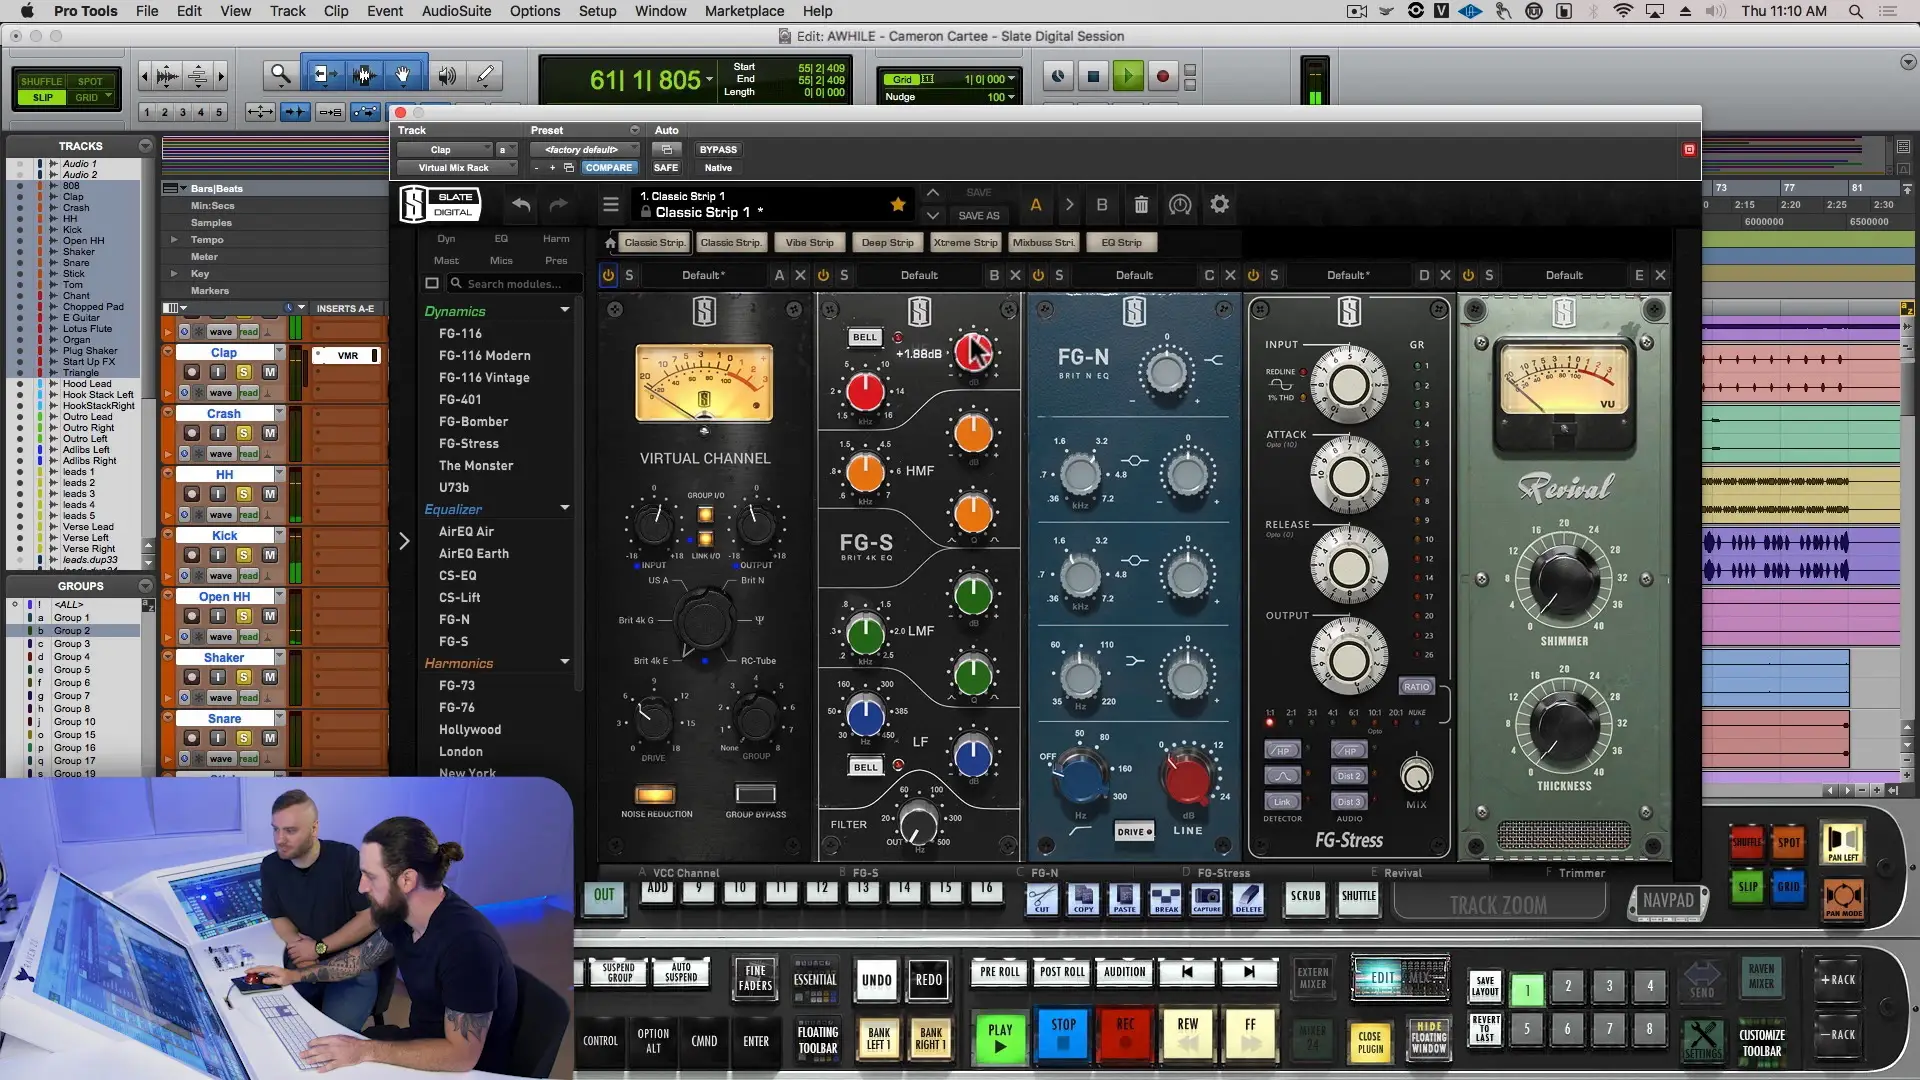Open the Grid value dropdown
This screenshot has height=1080, width=1920.
1011,79
